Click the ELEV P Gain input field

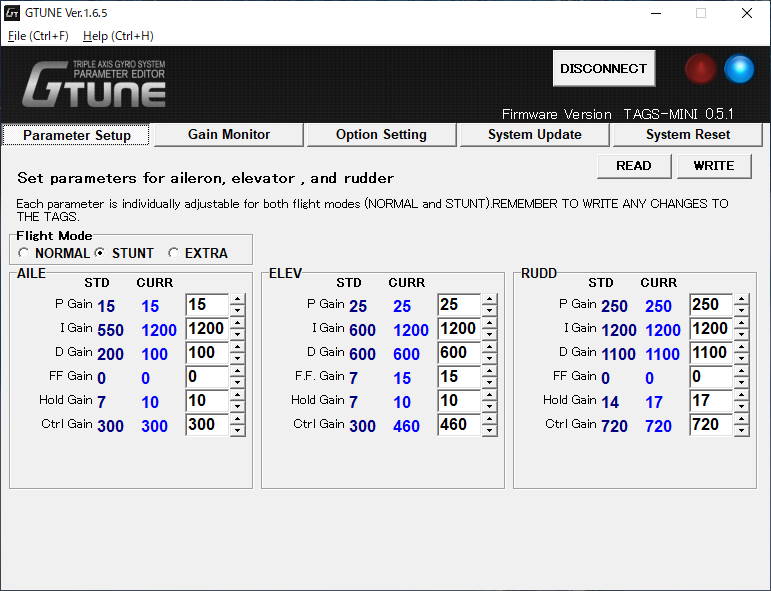click(459, 305)
